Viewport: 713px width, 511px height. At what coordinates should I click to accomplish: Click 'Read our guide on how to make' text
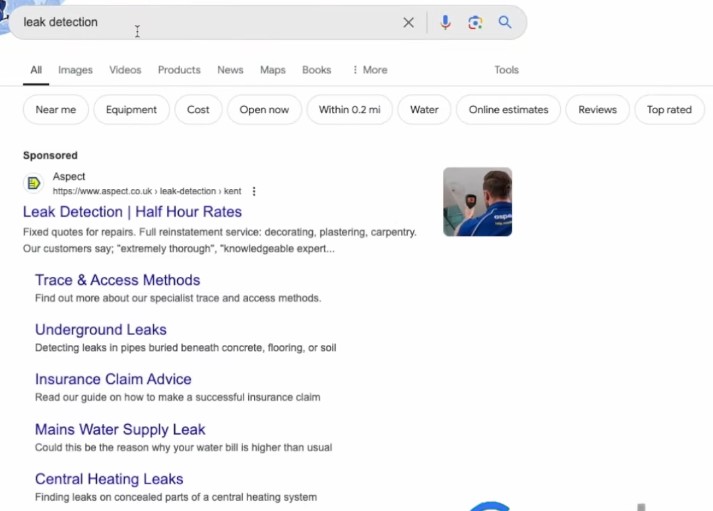click(177, 397)
